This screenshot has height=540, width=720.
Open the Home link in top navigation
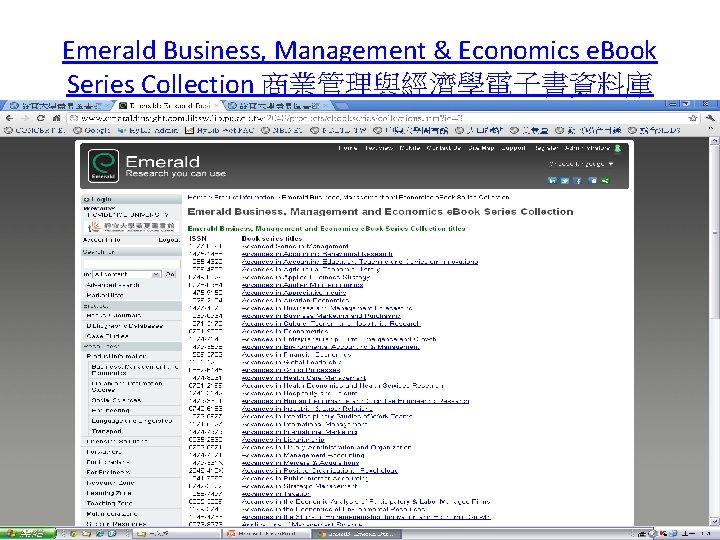coord(348,148)
